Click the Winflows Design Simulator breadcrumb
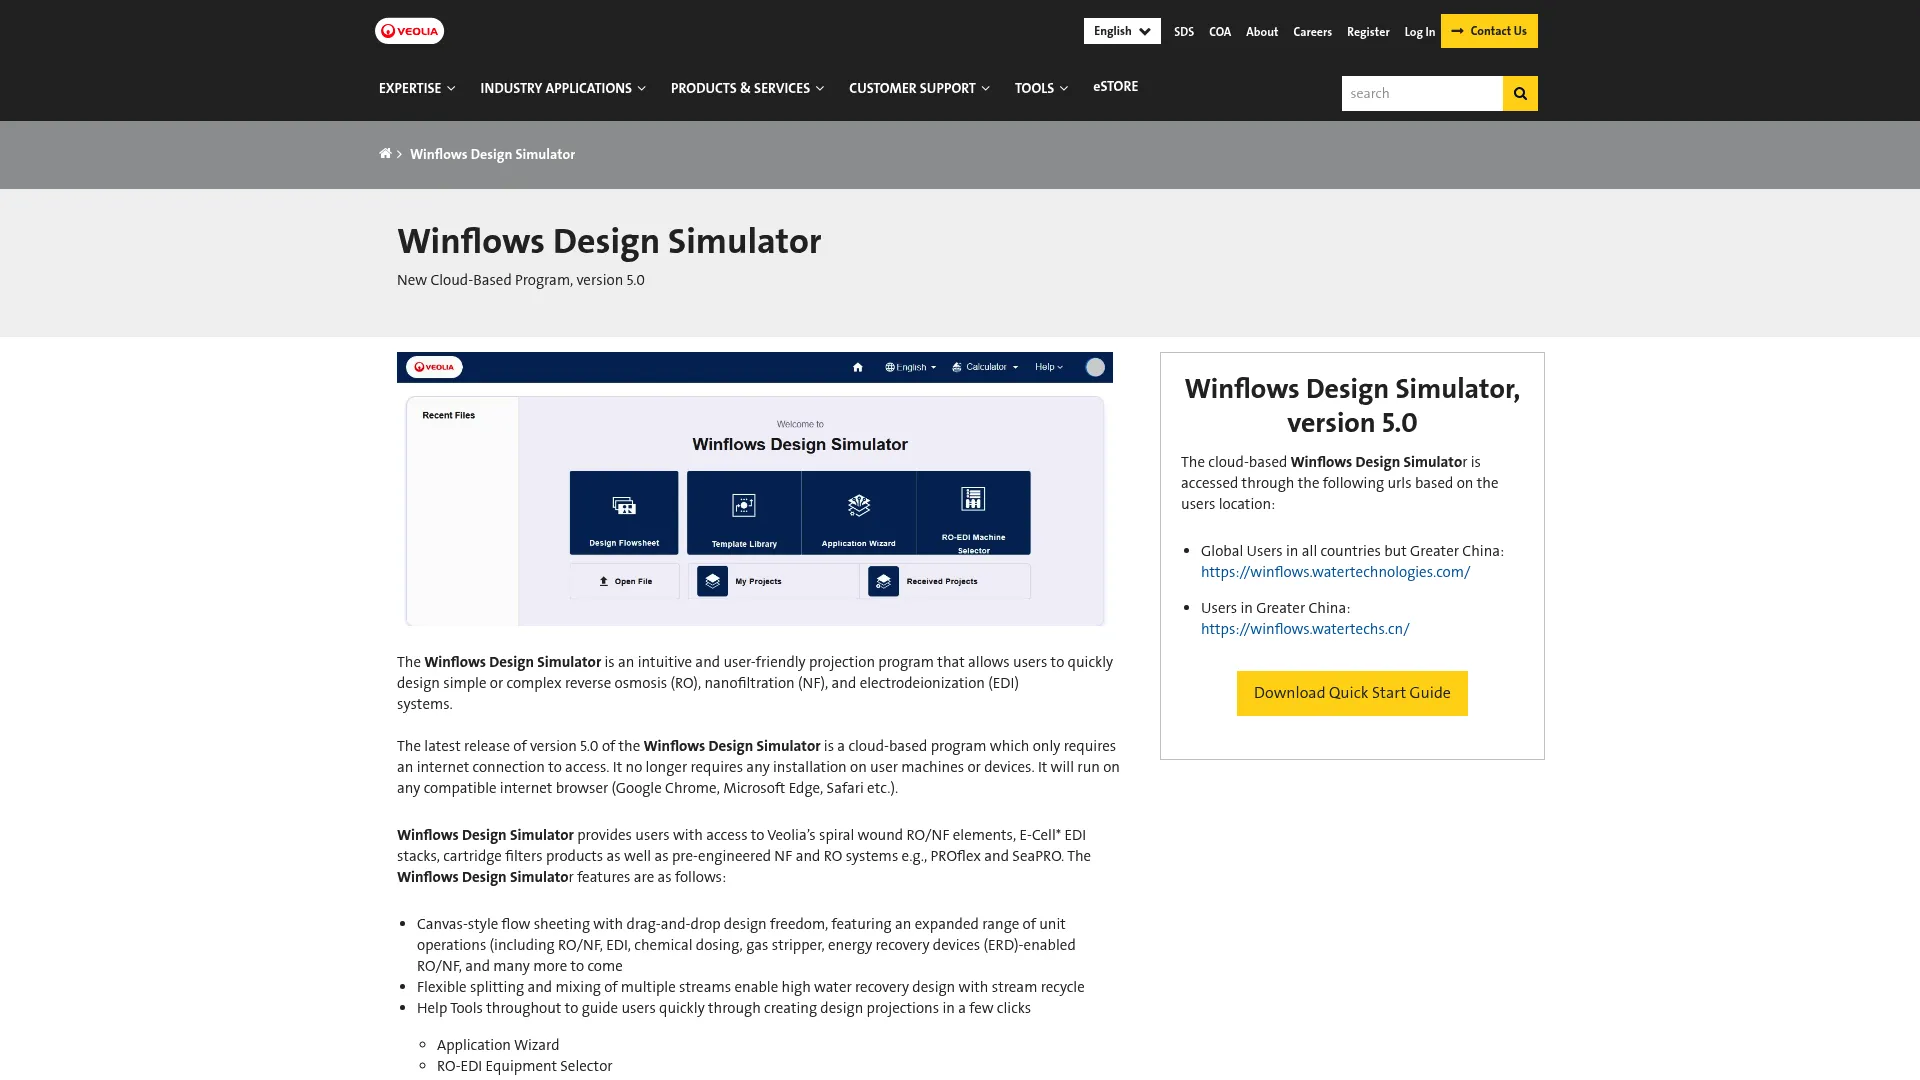This screenshot has height=1080, width=1920. 492,154
